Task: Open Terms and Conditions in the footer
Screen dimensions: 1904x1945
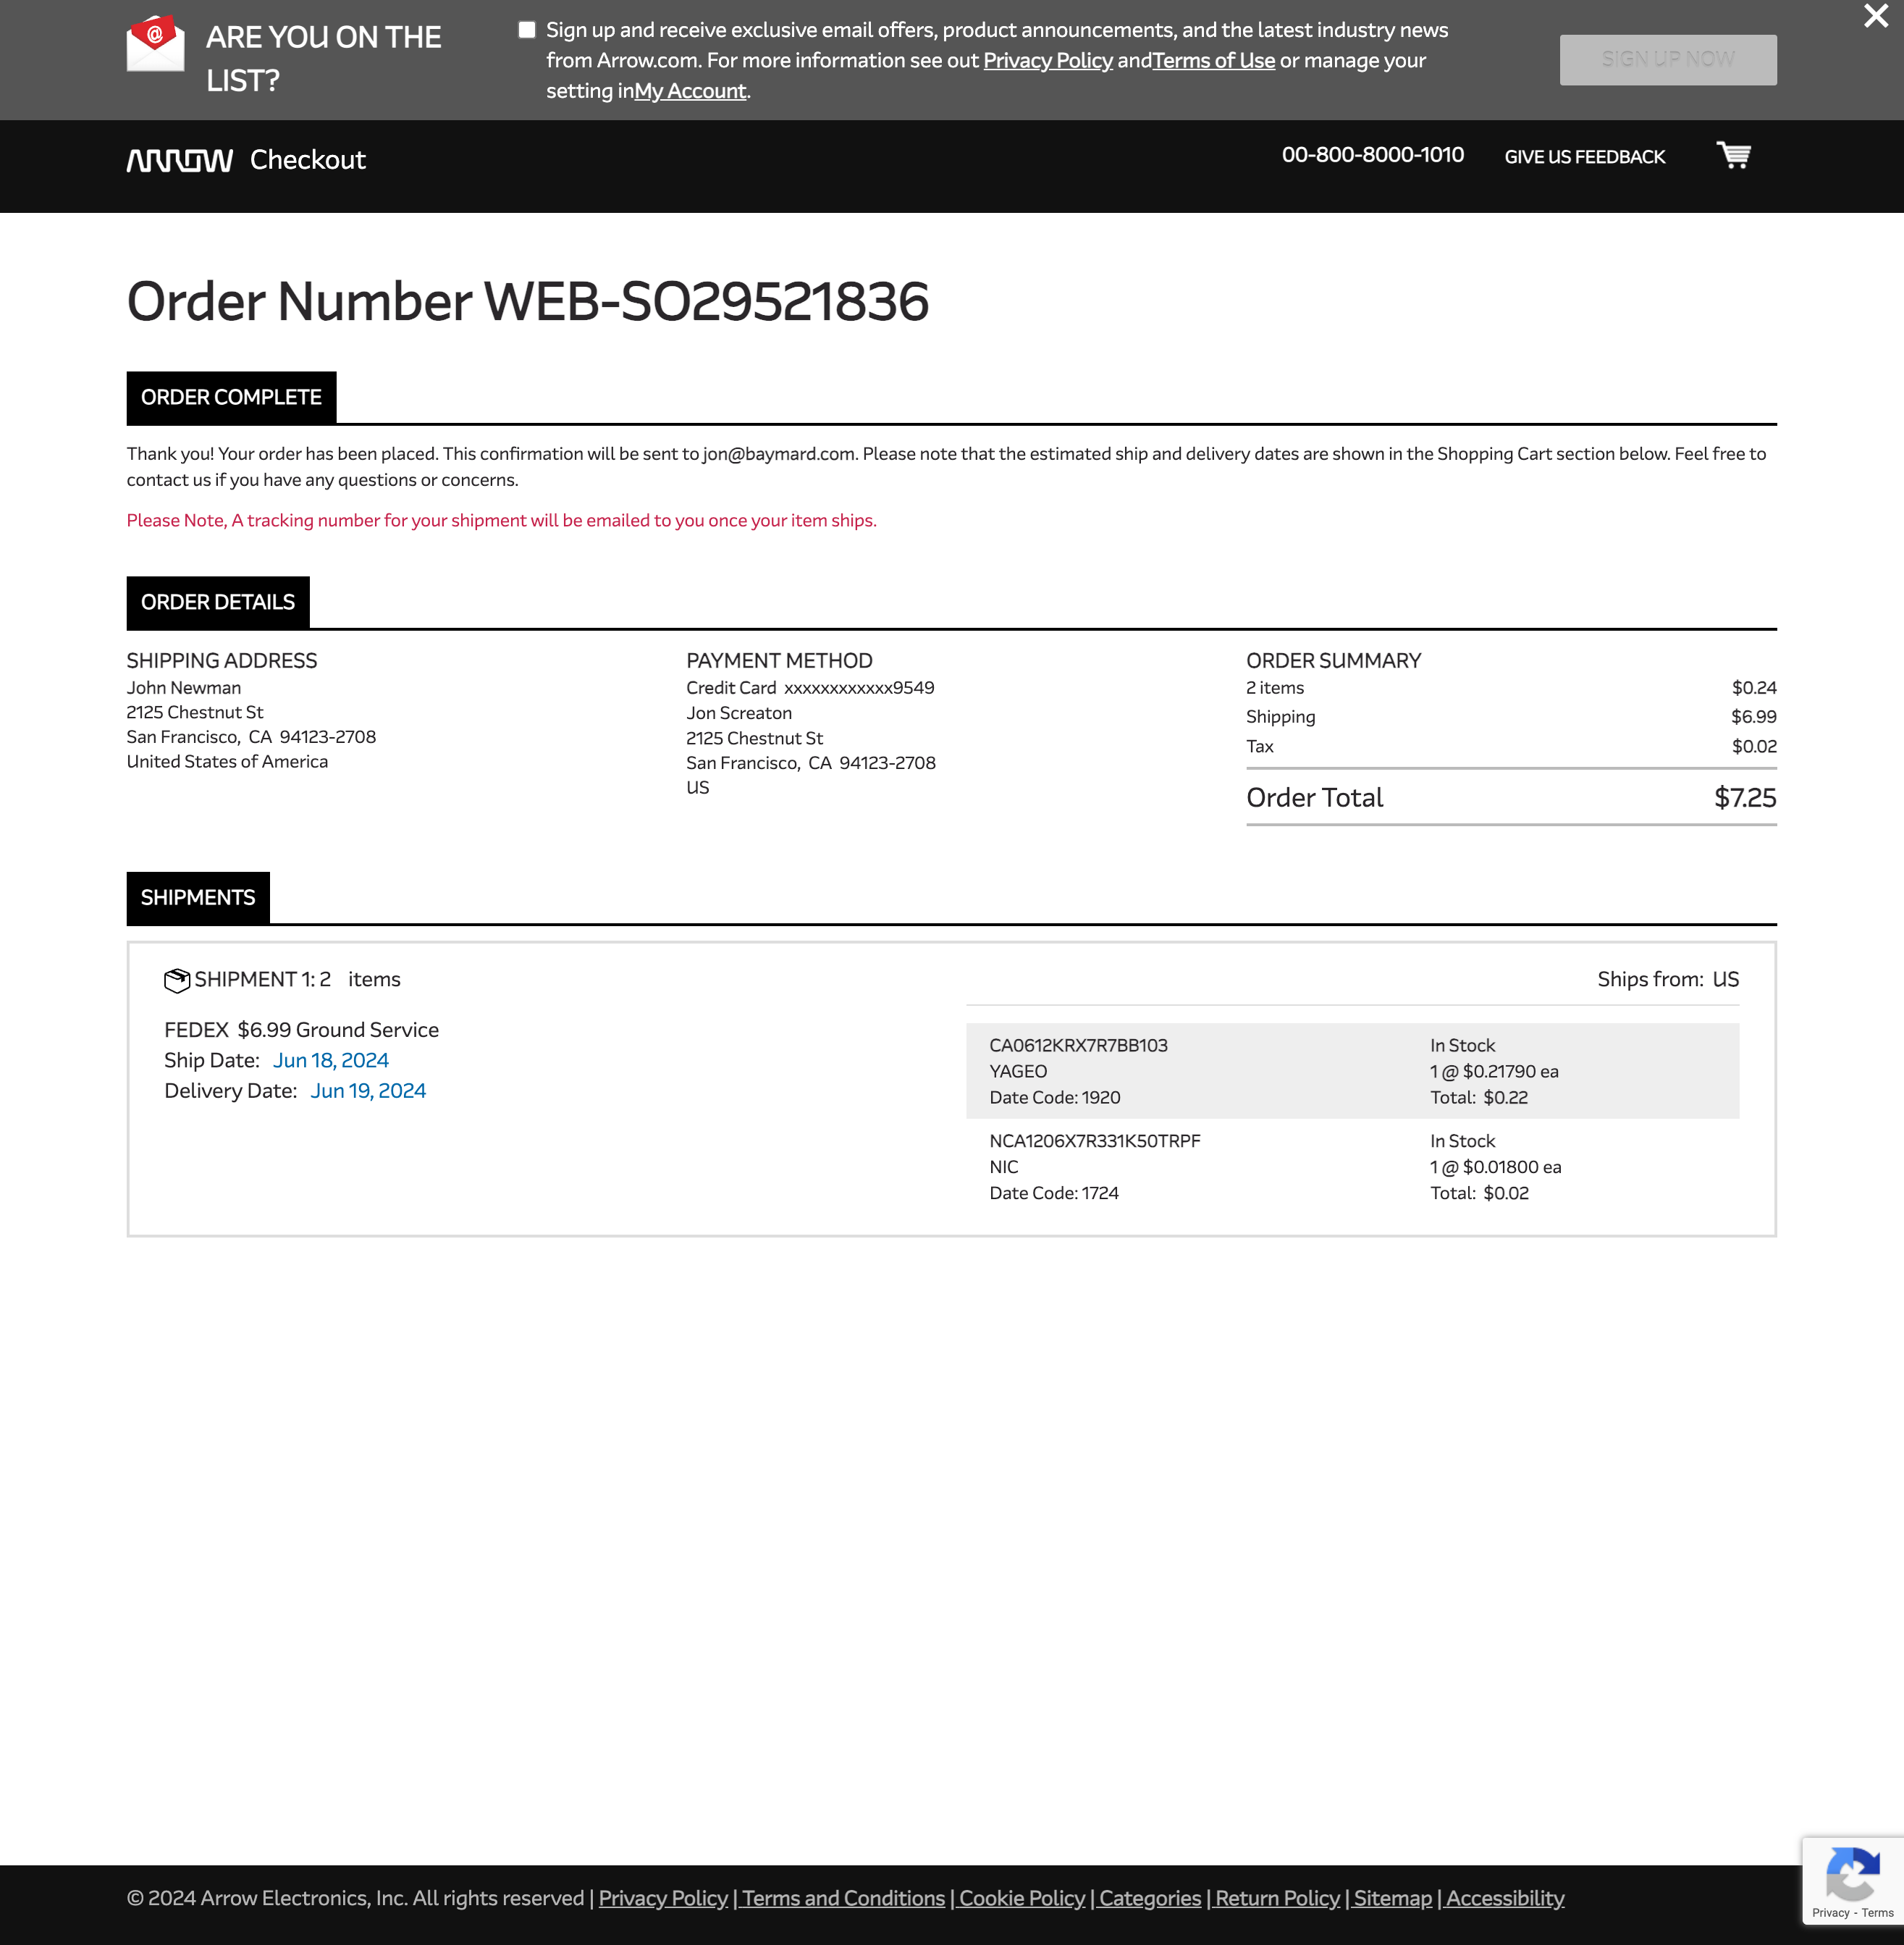Action: (x=842, y=1897)
